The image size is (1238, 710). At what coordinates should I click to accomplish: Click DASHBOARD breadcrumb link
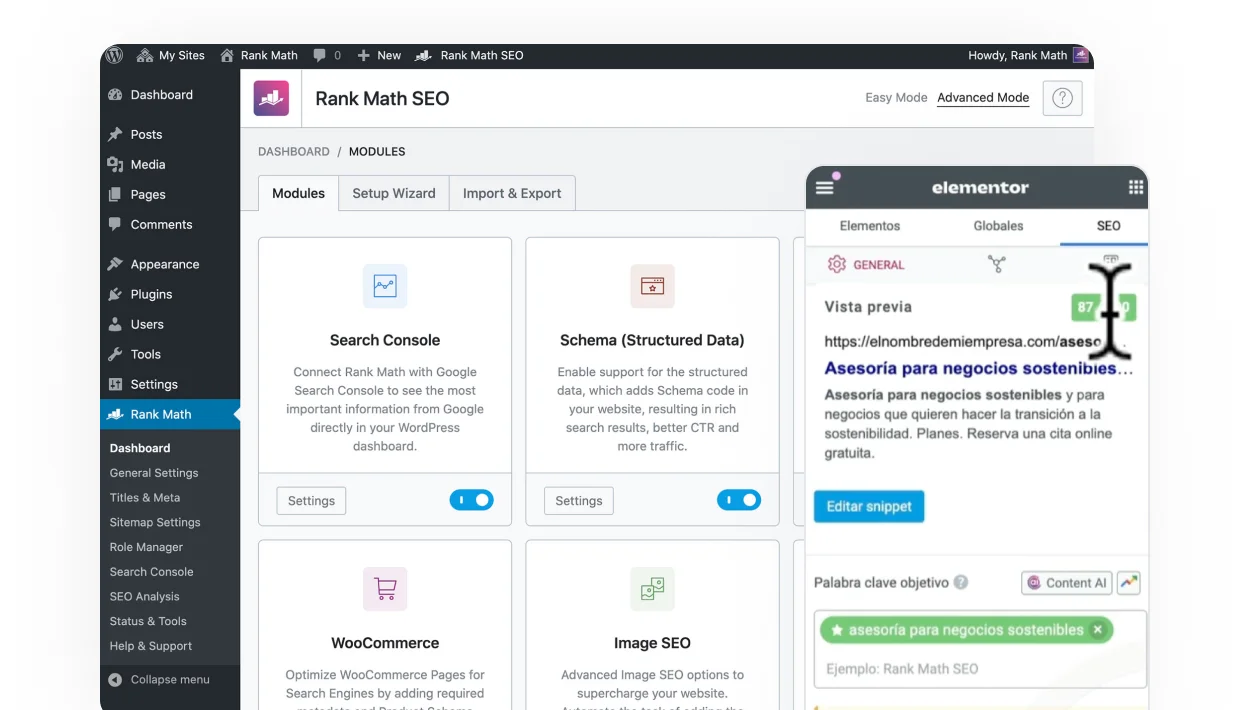[x=294, y=152]
